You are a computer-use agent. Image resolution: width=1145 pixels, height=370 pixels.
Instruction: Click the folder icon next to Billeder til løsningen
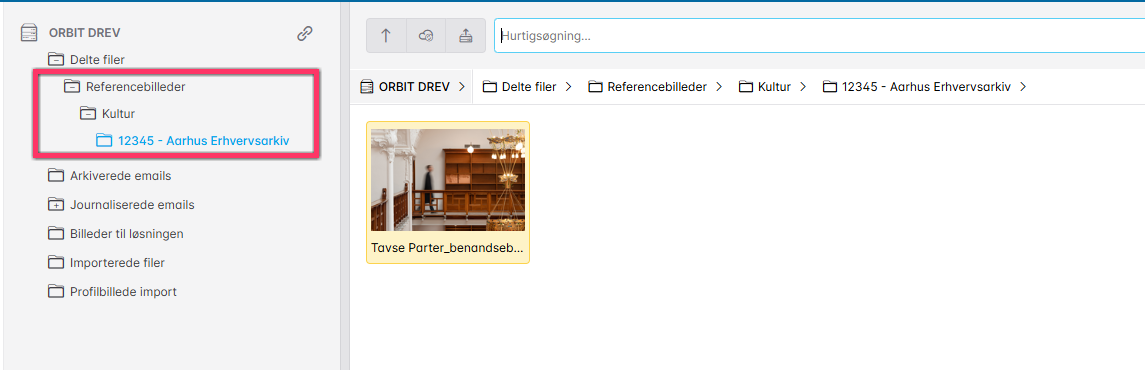(56, 234)
